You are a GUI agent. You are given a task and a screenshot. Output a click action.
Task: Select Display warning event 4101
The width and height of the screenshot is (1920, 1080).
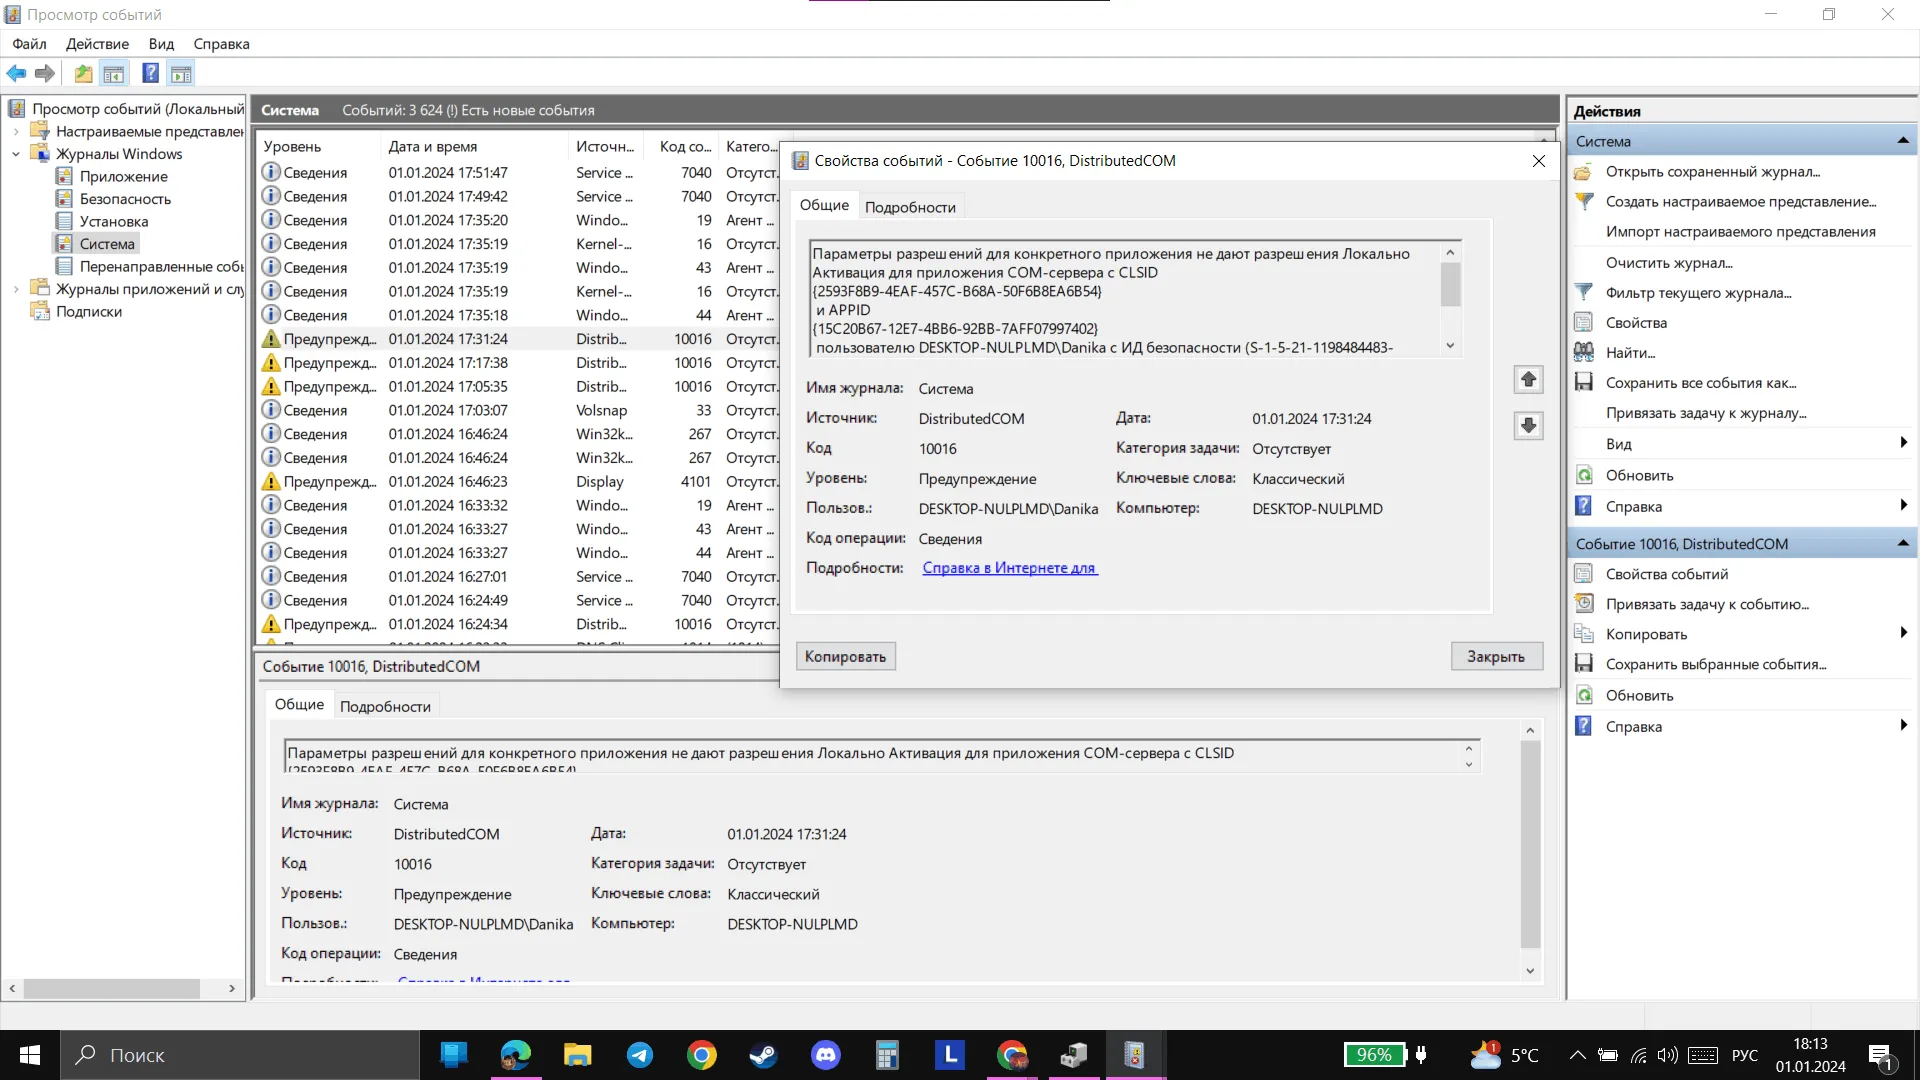pos(517,482)
